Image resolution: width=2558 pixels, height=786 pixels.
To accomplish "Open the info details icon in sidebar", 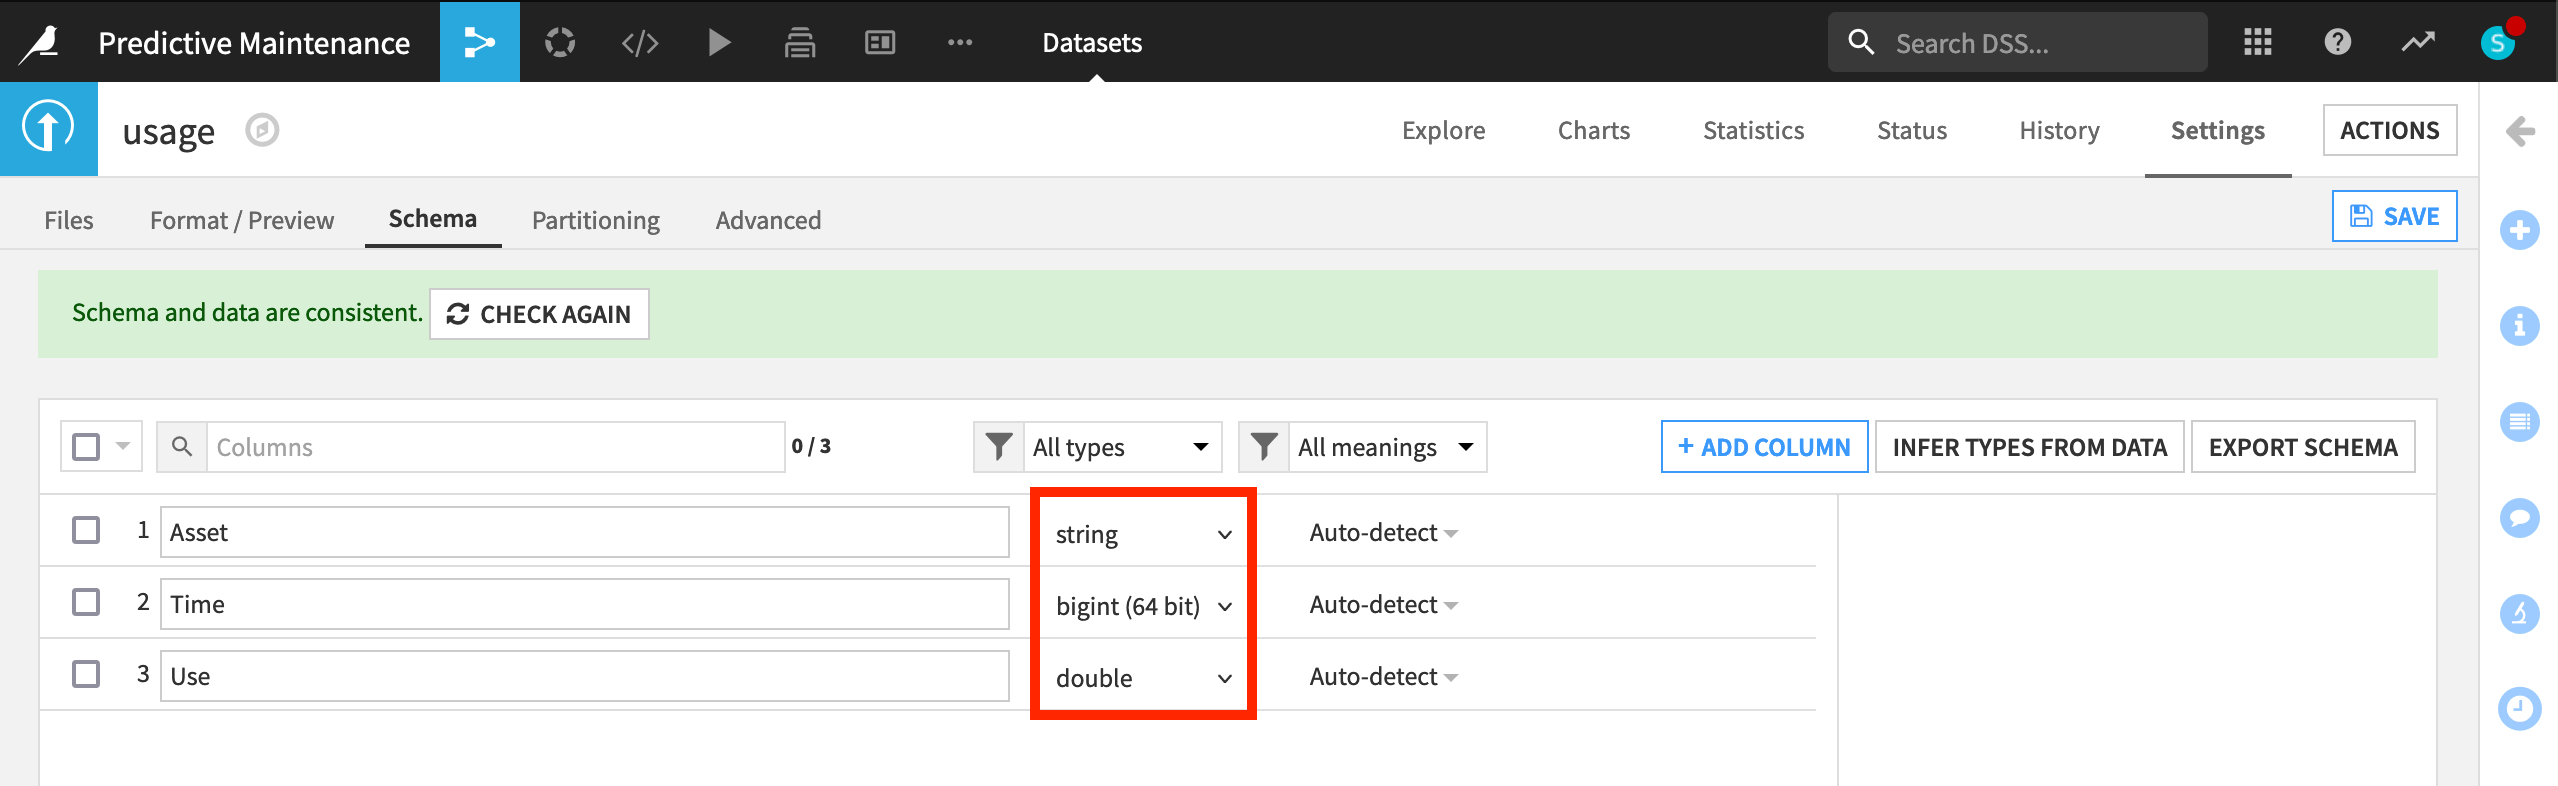I will point(2520,326).
